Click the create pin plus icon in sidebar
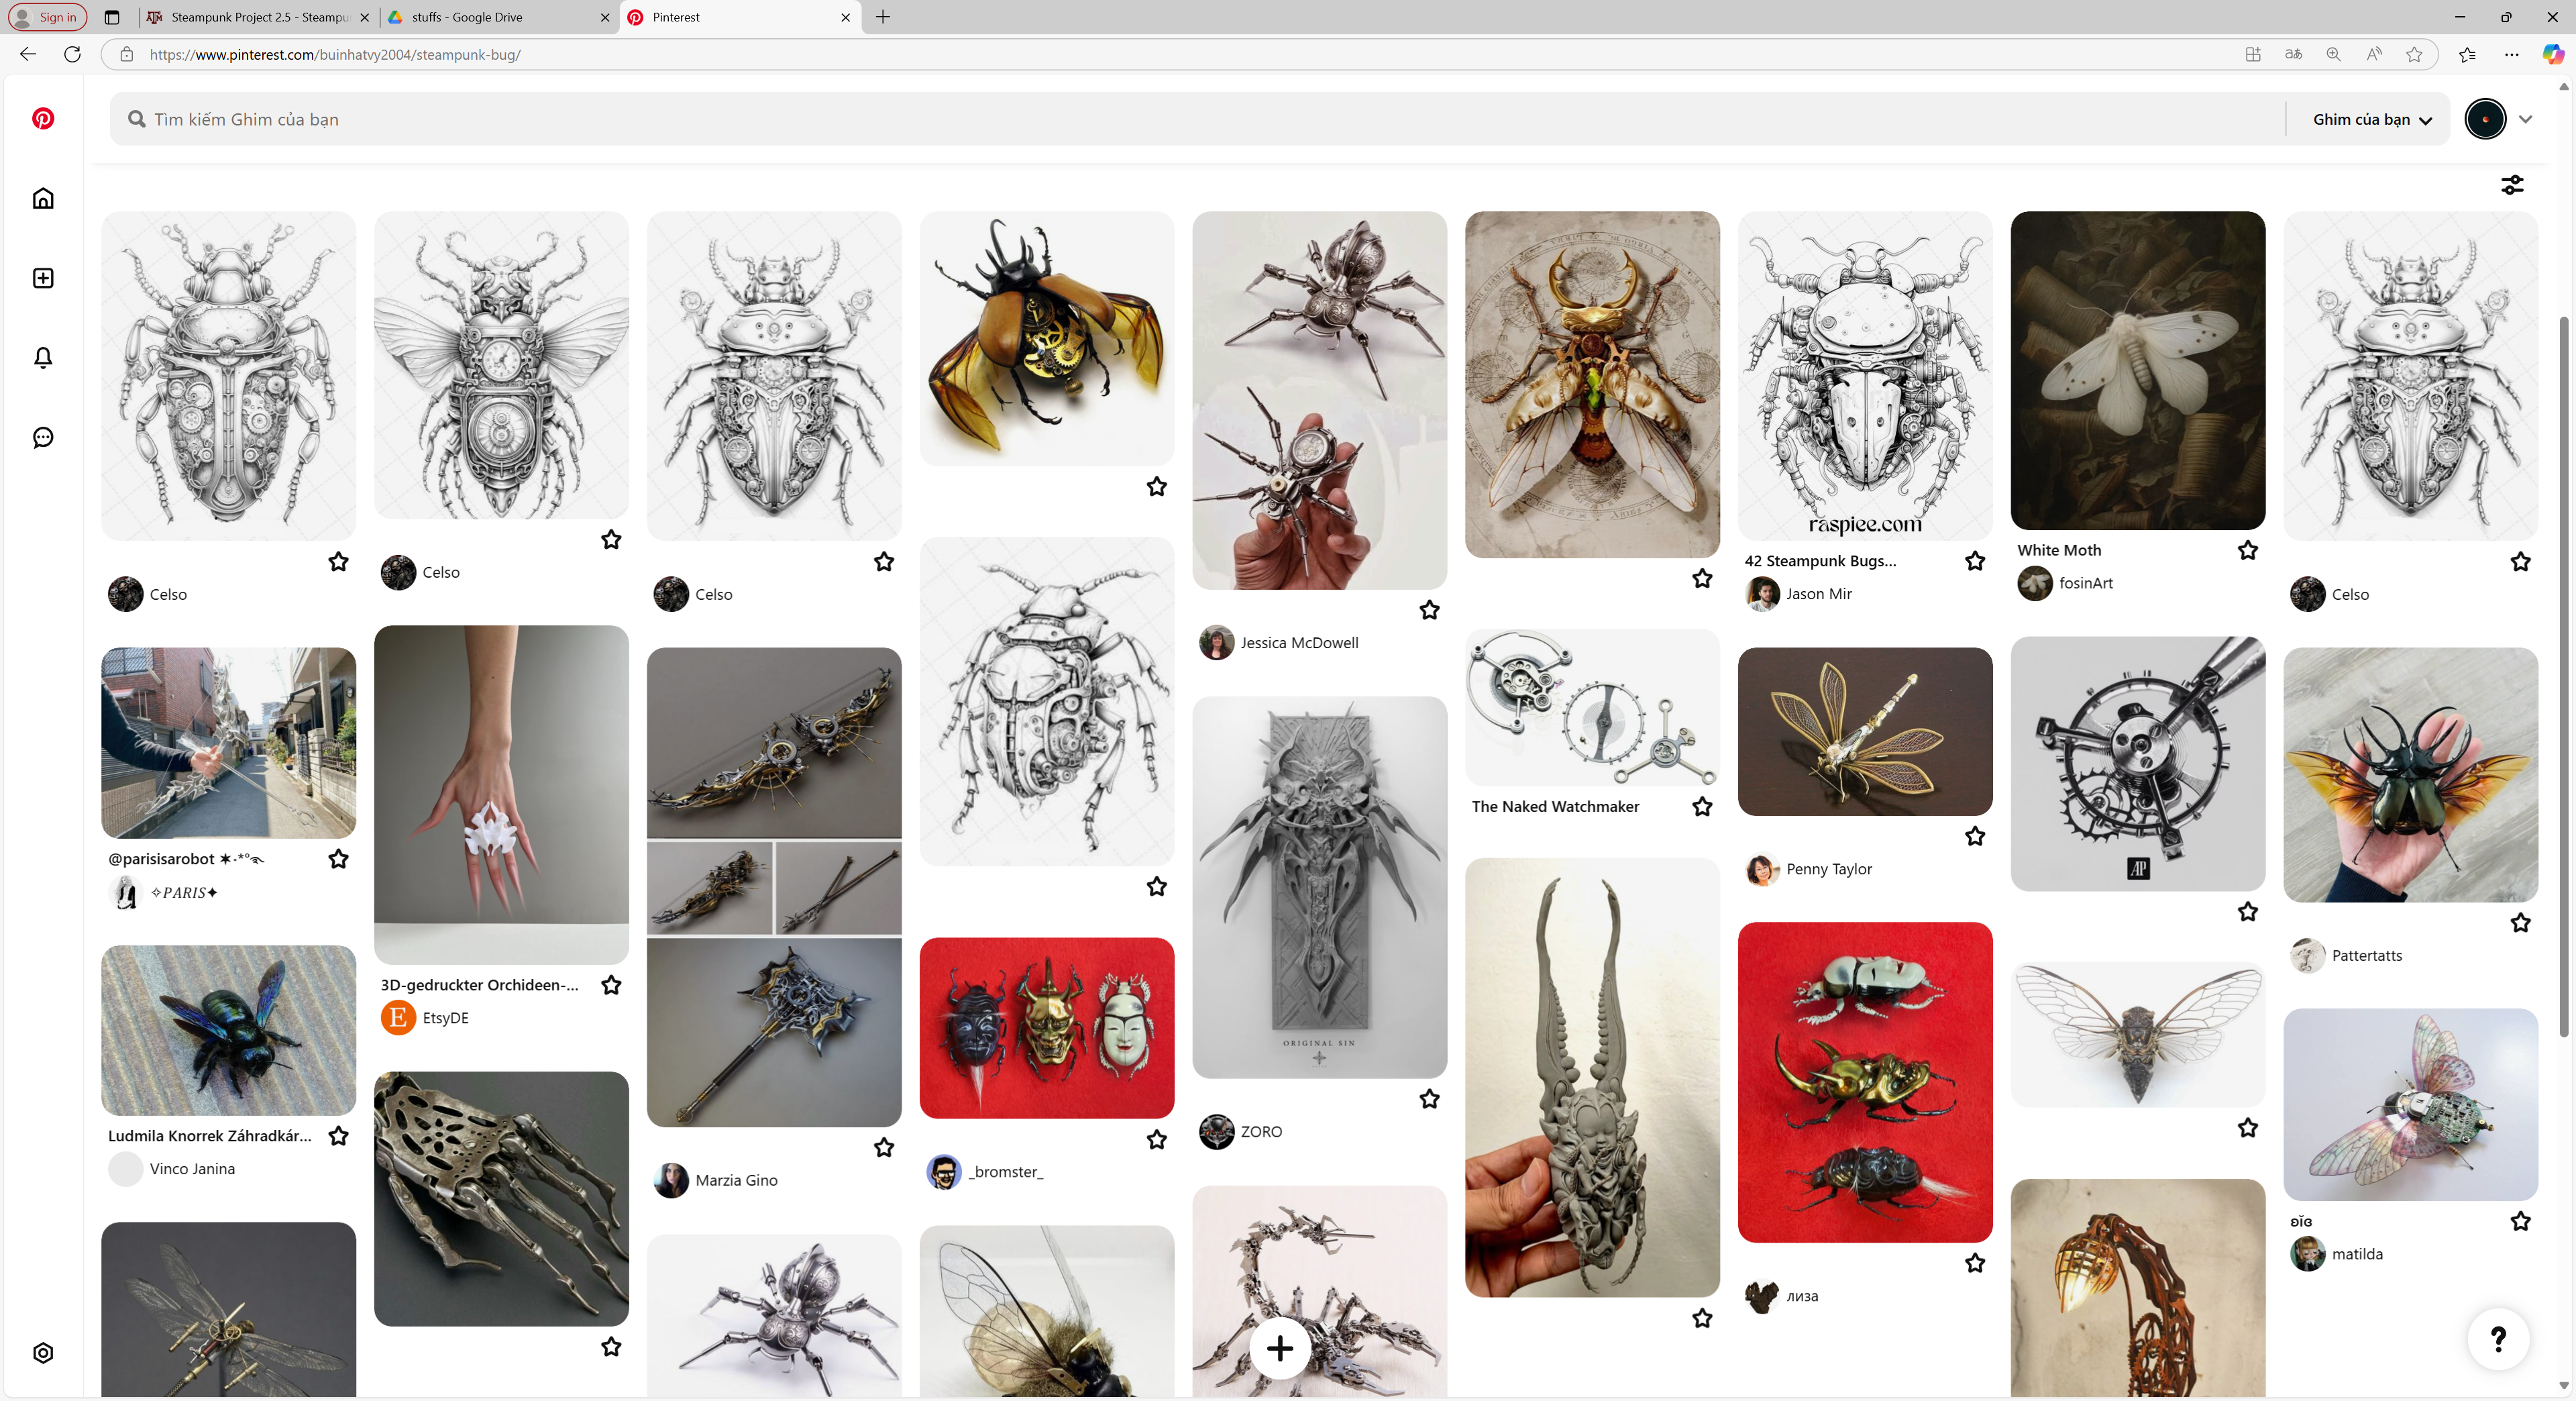This screenshot has width=2576, height=1401. click(43, 278)
